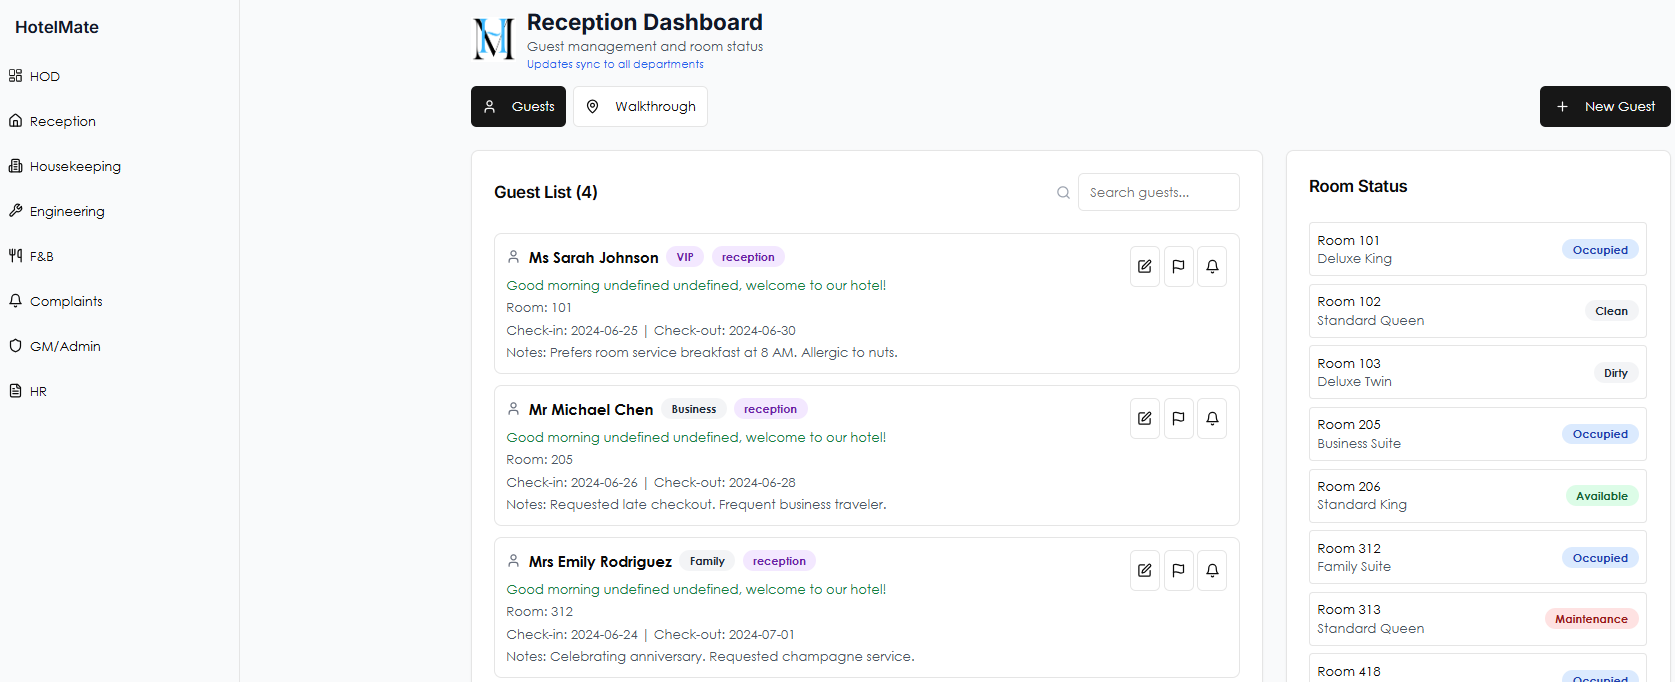1675x682 pixels.
Task: Click person icon beside Ms Sarah Johnson
Action: tap(513, 257)
